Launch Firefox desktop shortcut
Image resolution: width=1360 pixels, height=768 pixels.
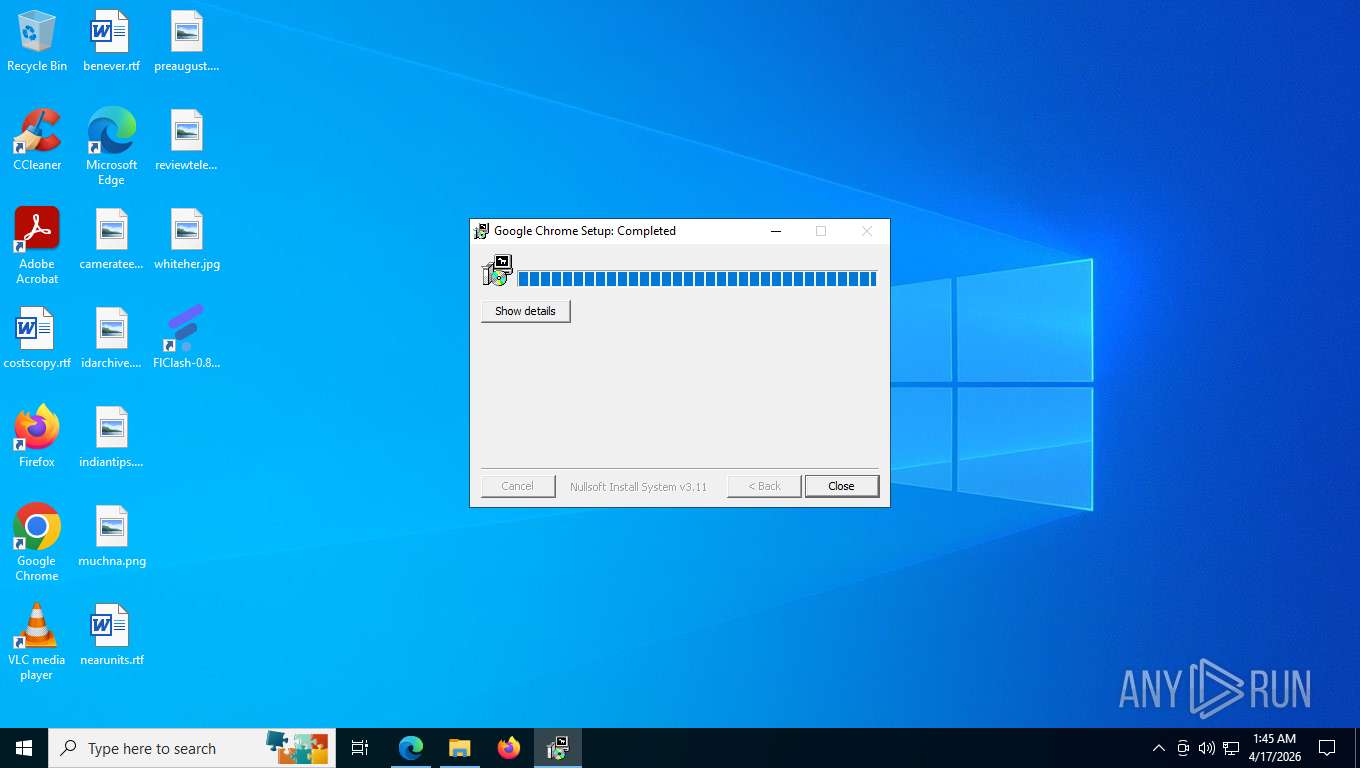coord(37,437)
